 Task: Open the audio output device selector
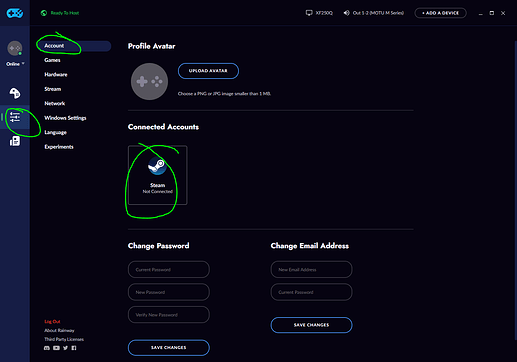pos(374,13)
